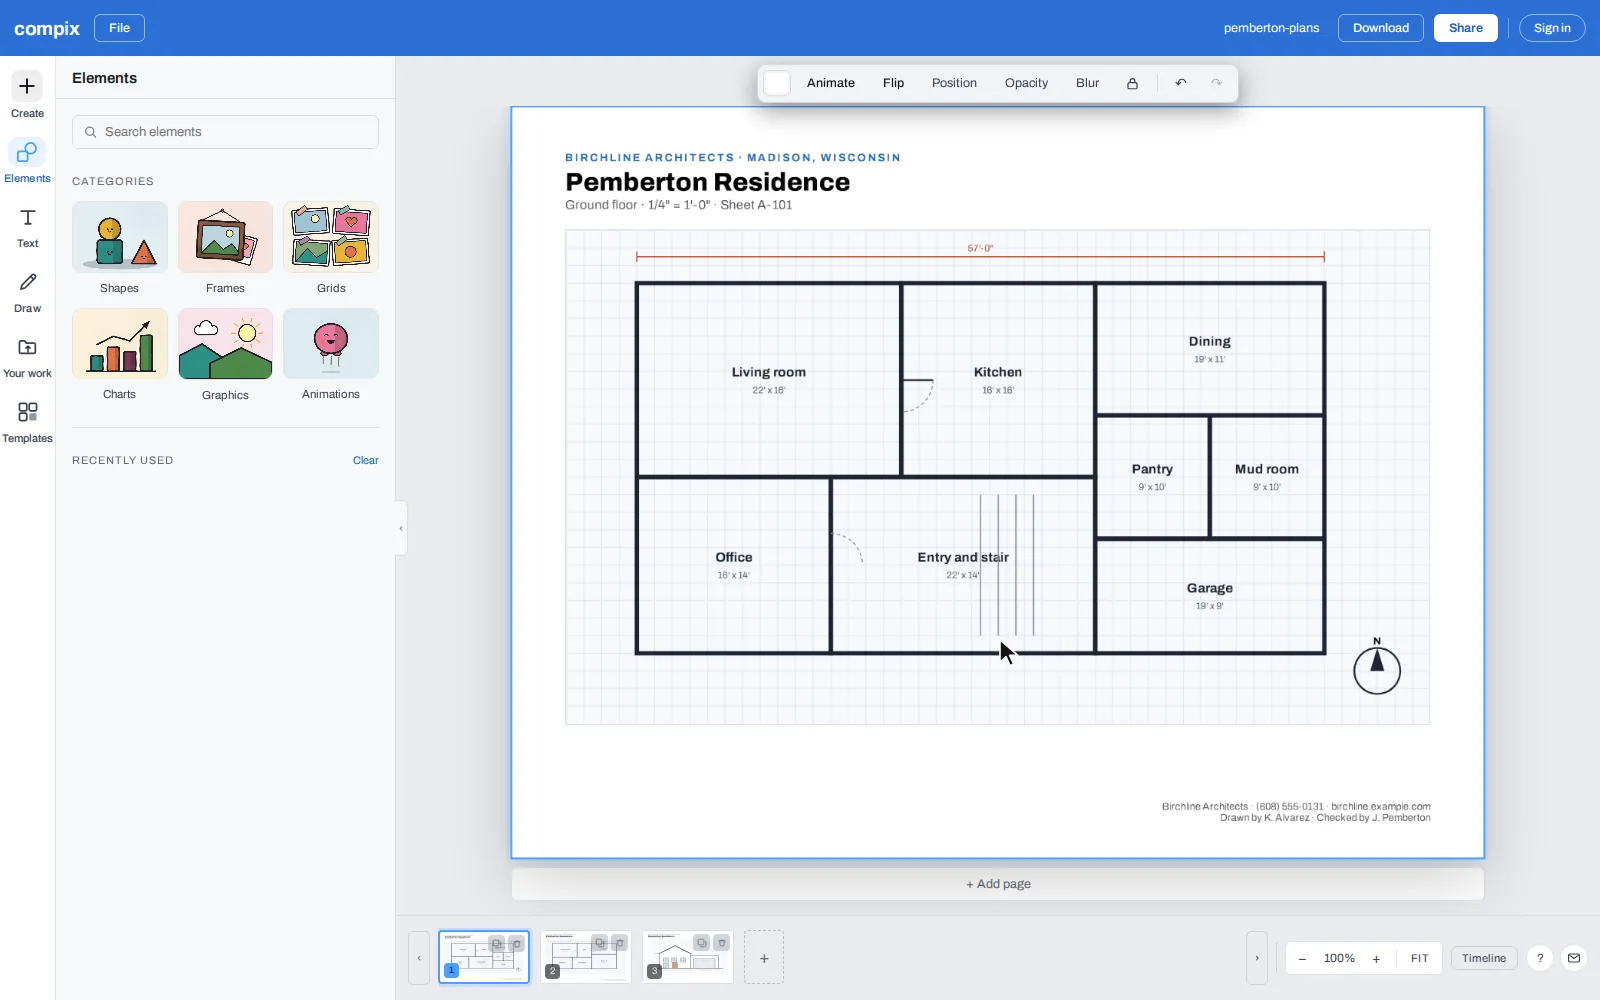Click the Download button
1600x1000 pixels.
(1381, 28)
